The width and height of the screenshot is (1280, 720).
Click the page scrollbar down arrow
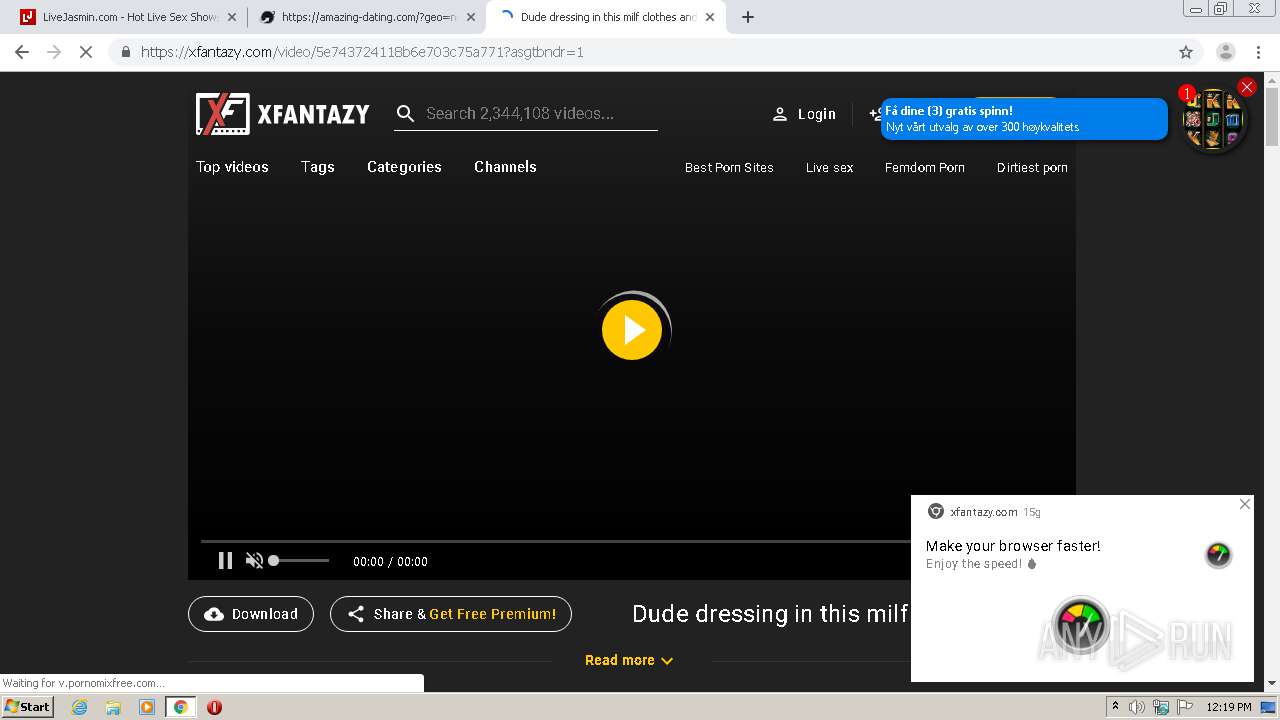click(1272, 683)
